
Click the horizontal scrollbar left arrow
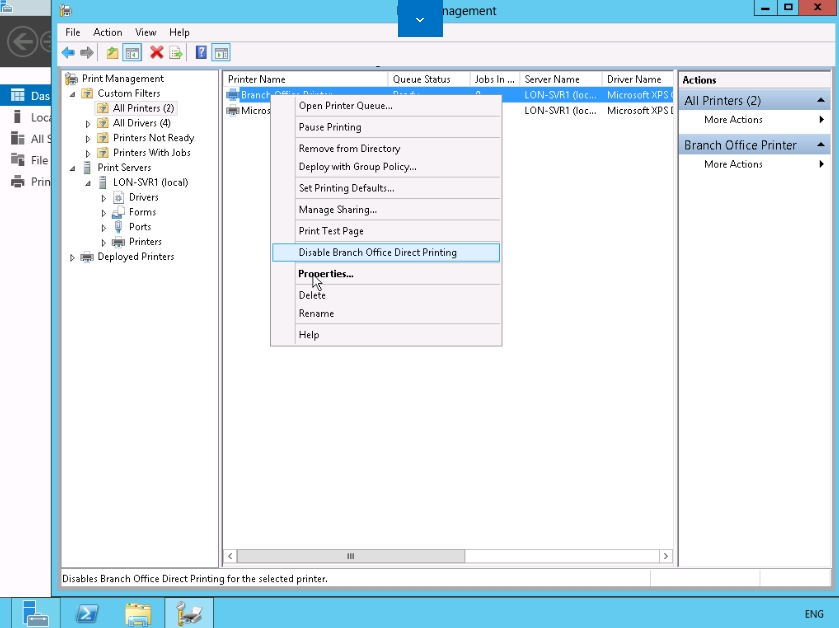[x=230, y=556]
